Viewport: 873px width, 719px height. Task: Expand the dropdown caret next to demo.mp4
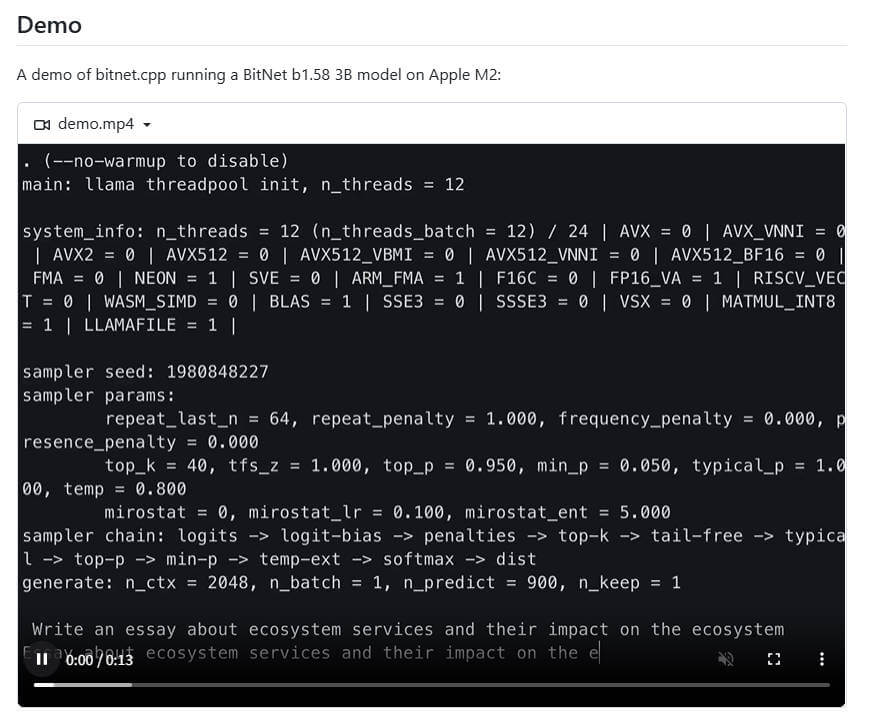147,125
